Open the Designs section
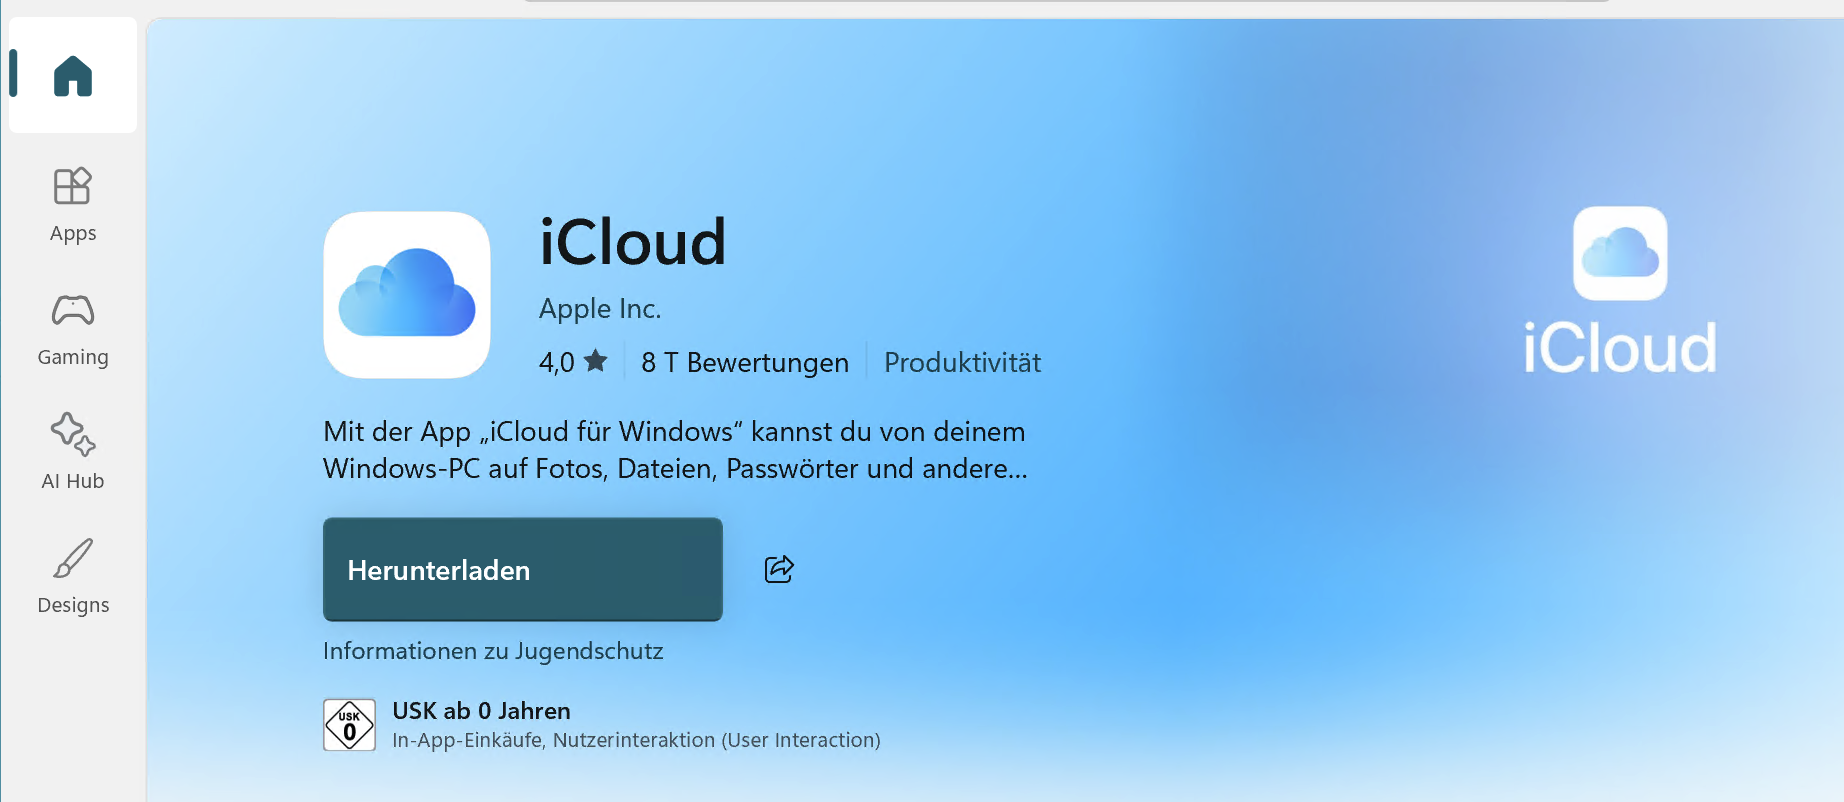Image resolution: width=1844 pixels, height=802 pixels. point(73,577)
